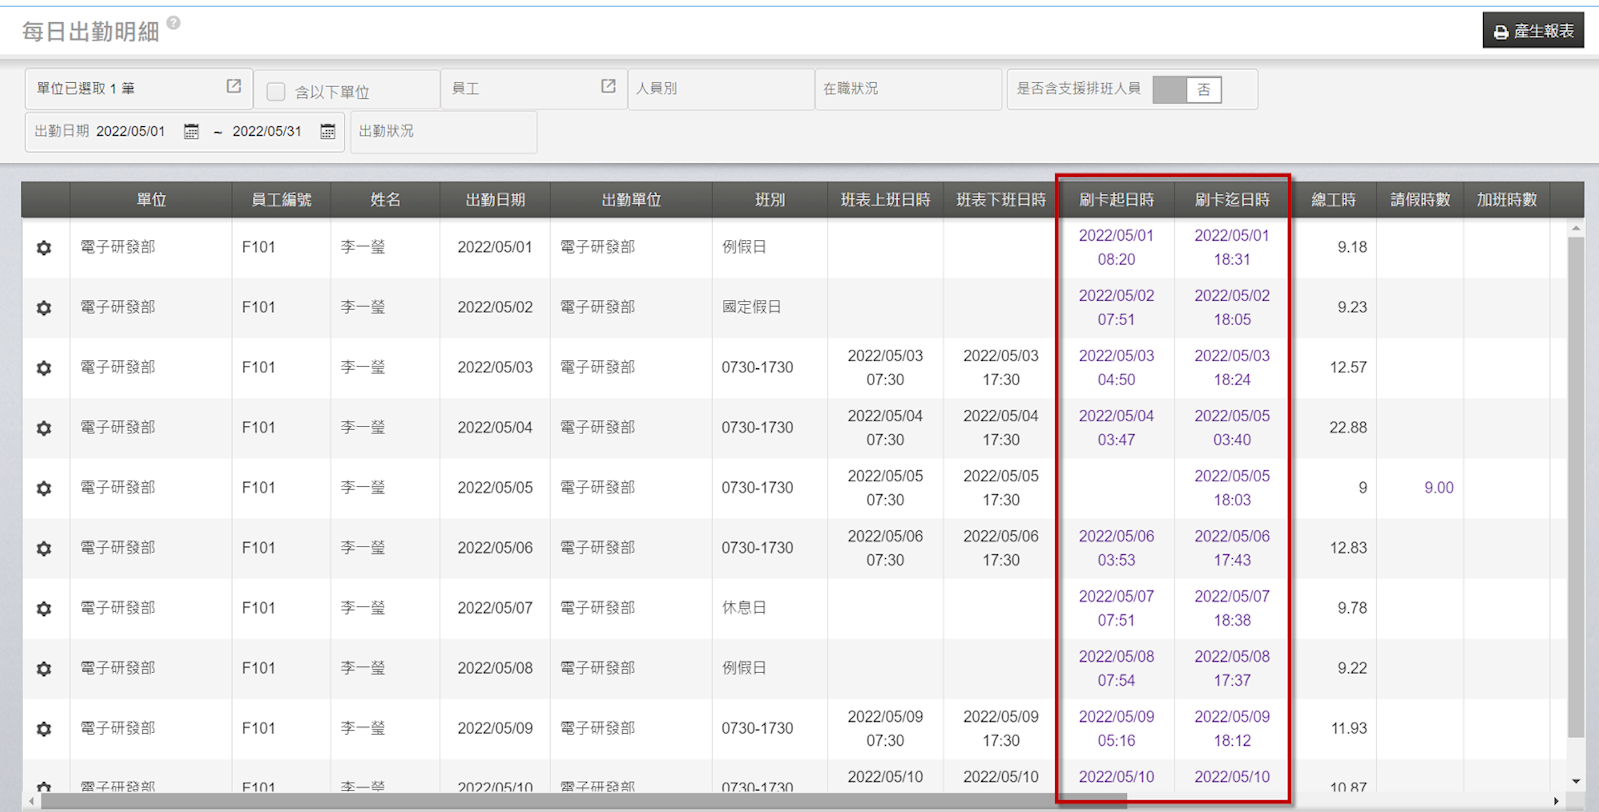
Task: Open the 單位 selection popup icon
Action: click(234, 87)
